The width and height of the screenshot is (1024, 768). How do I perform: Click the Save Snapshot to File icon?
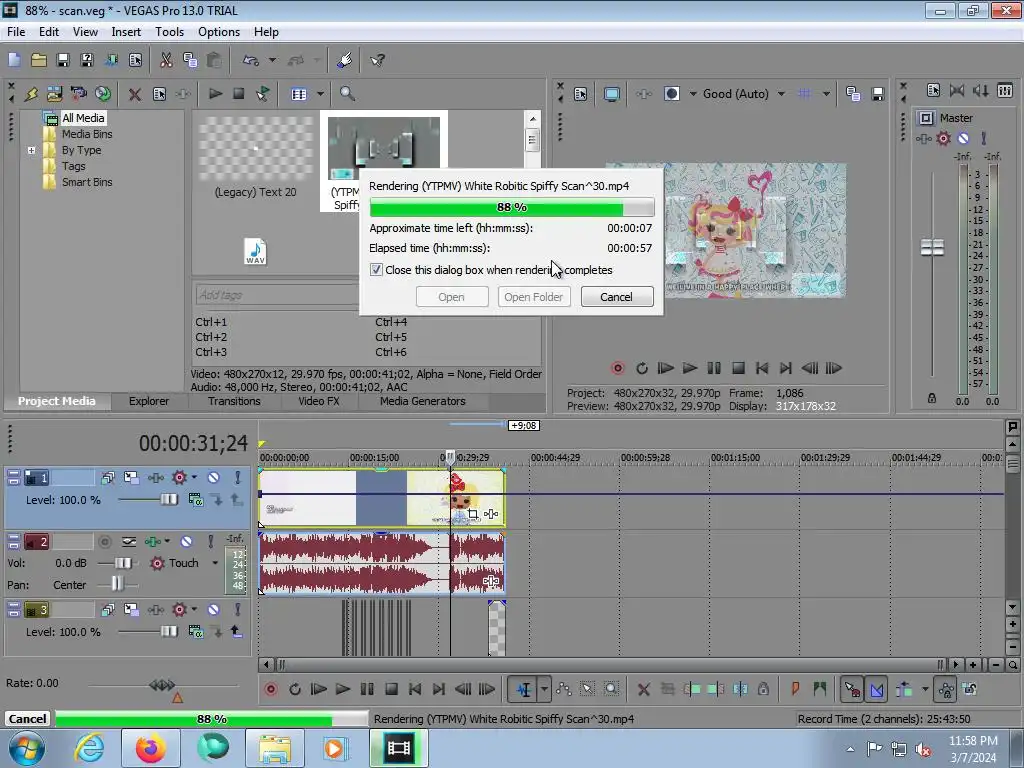tap(878, 94)
